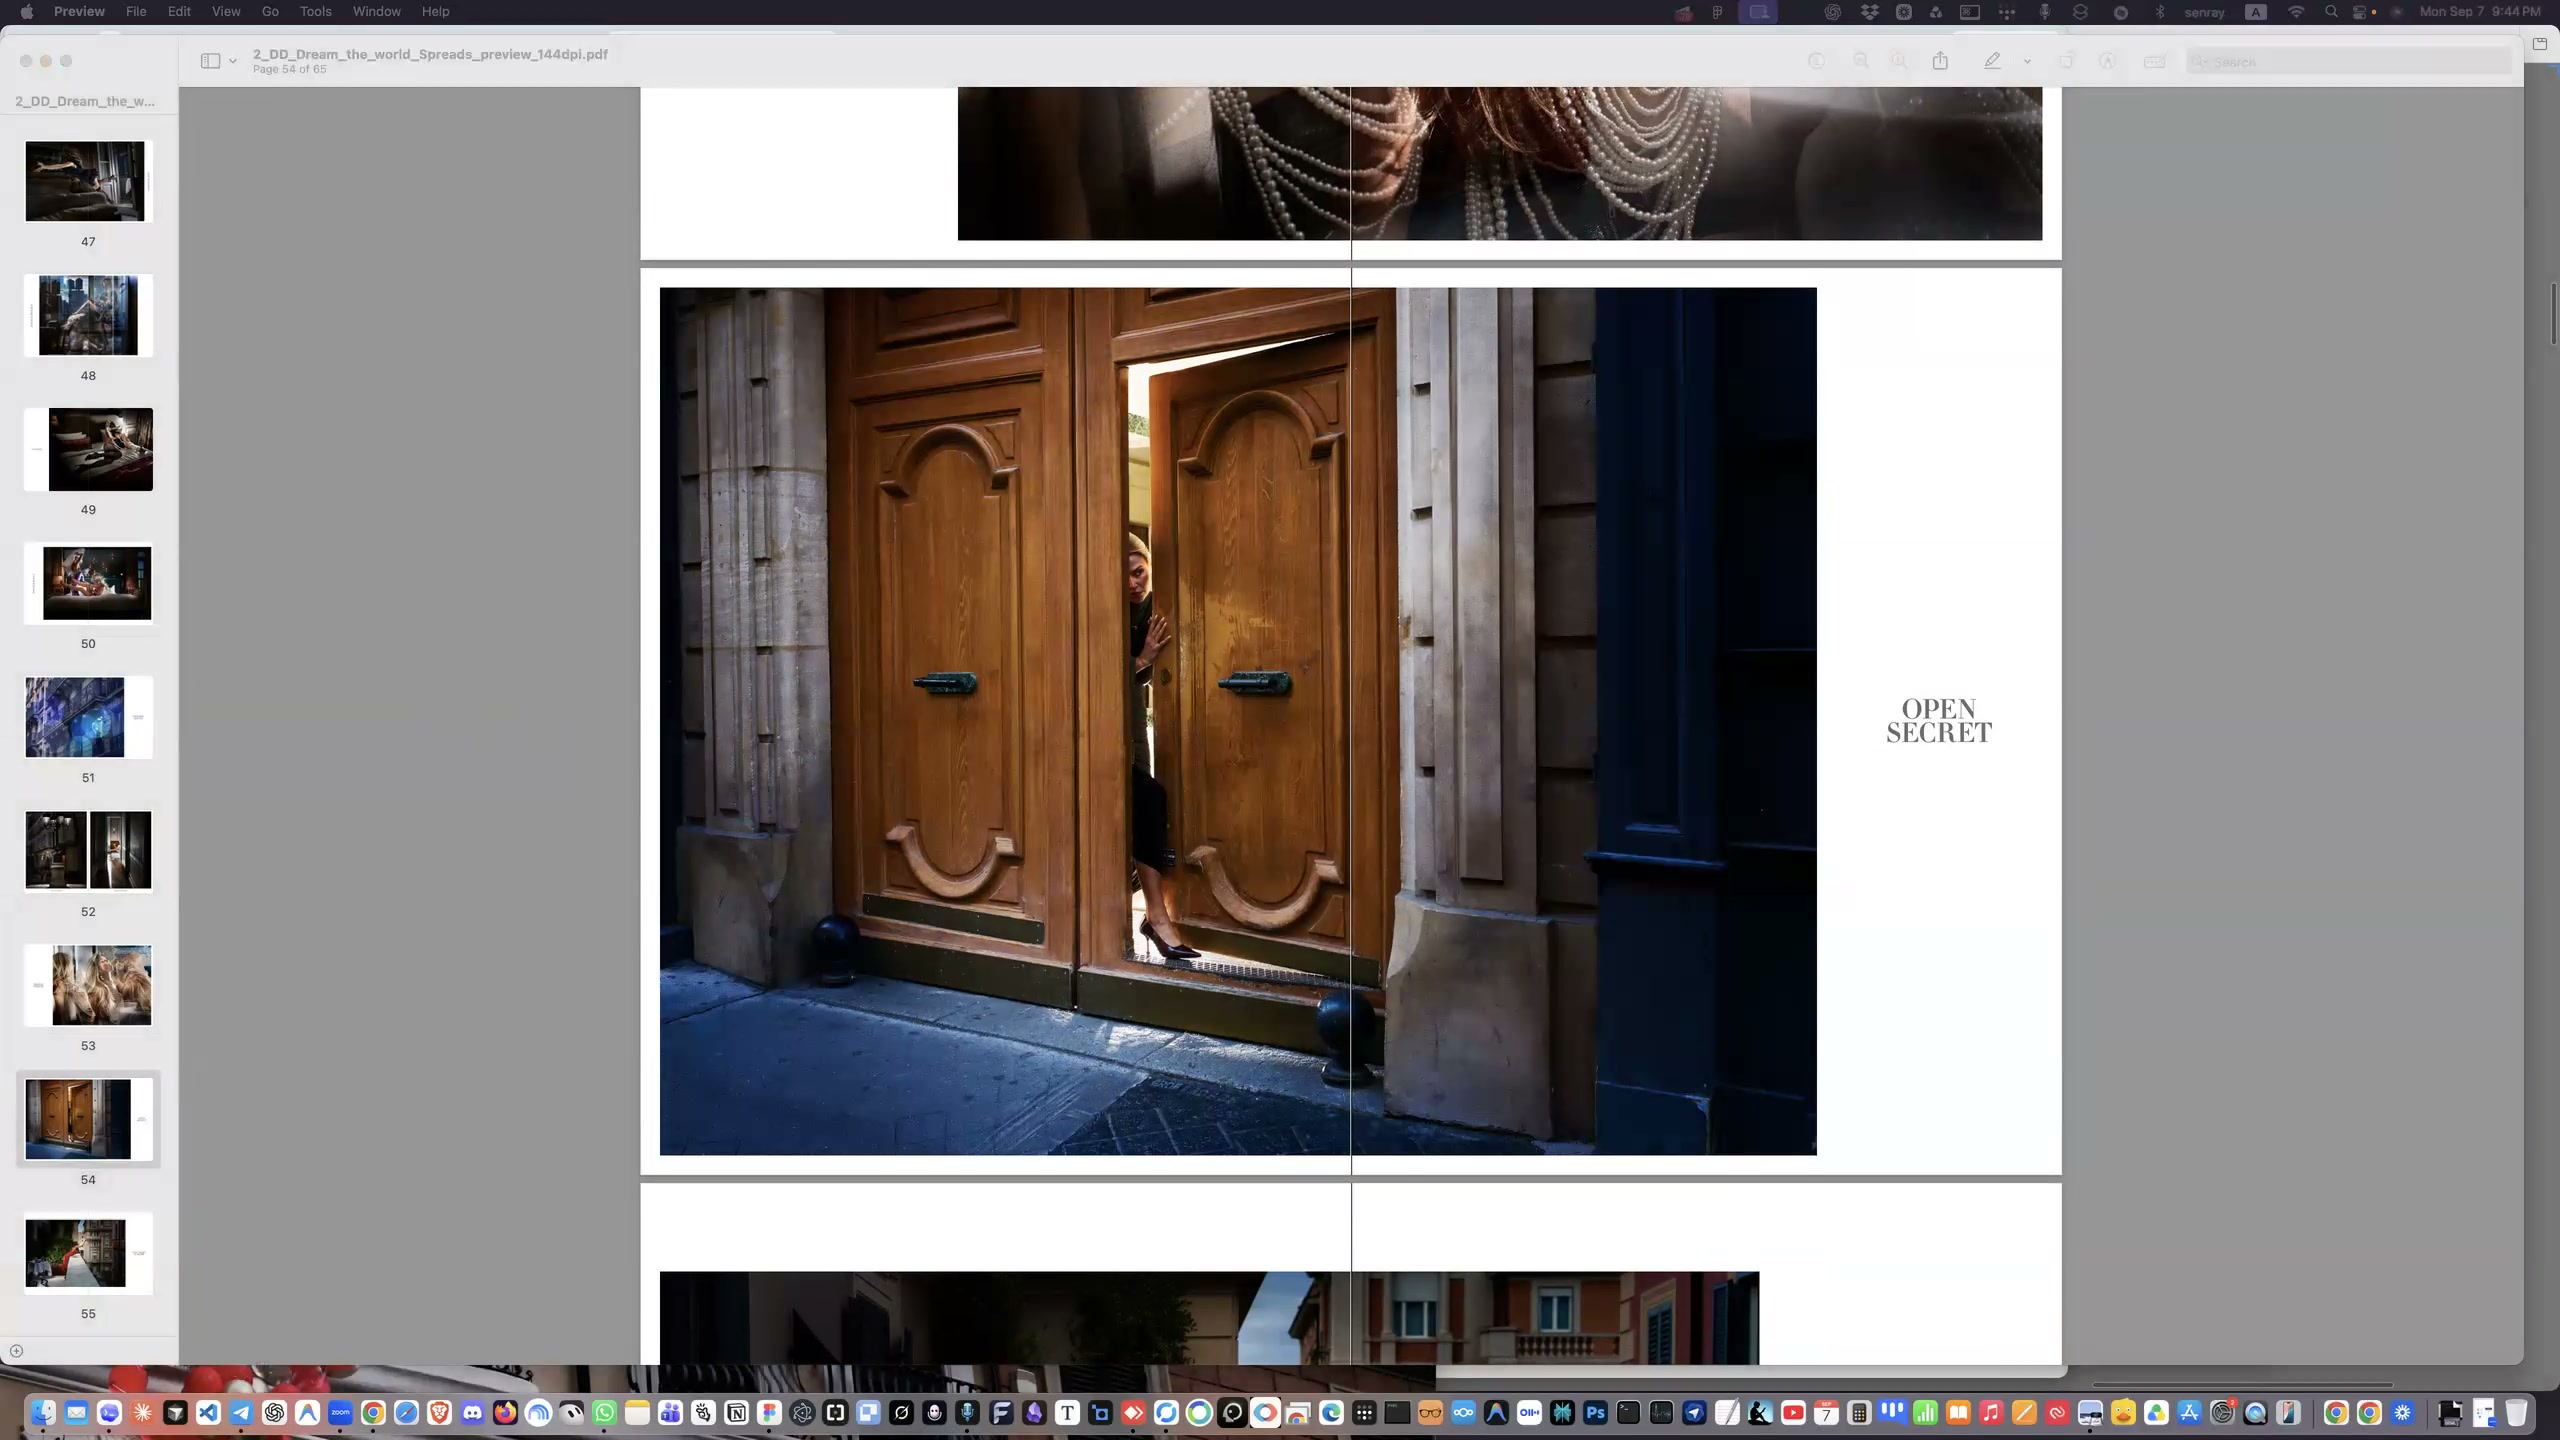2560x1440 pixels.
Task: Select page 47 thumbnail
Action: [x=88, y=181]
